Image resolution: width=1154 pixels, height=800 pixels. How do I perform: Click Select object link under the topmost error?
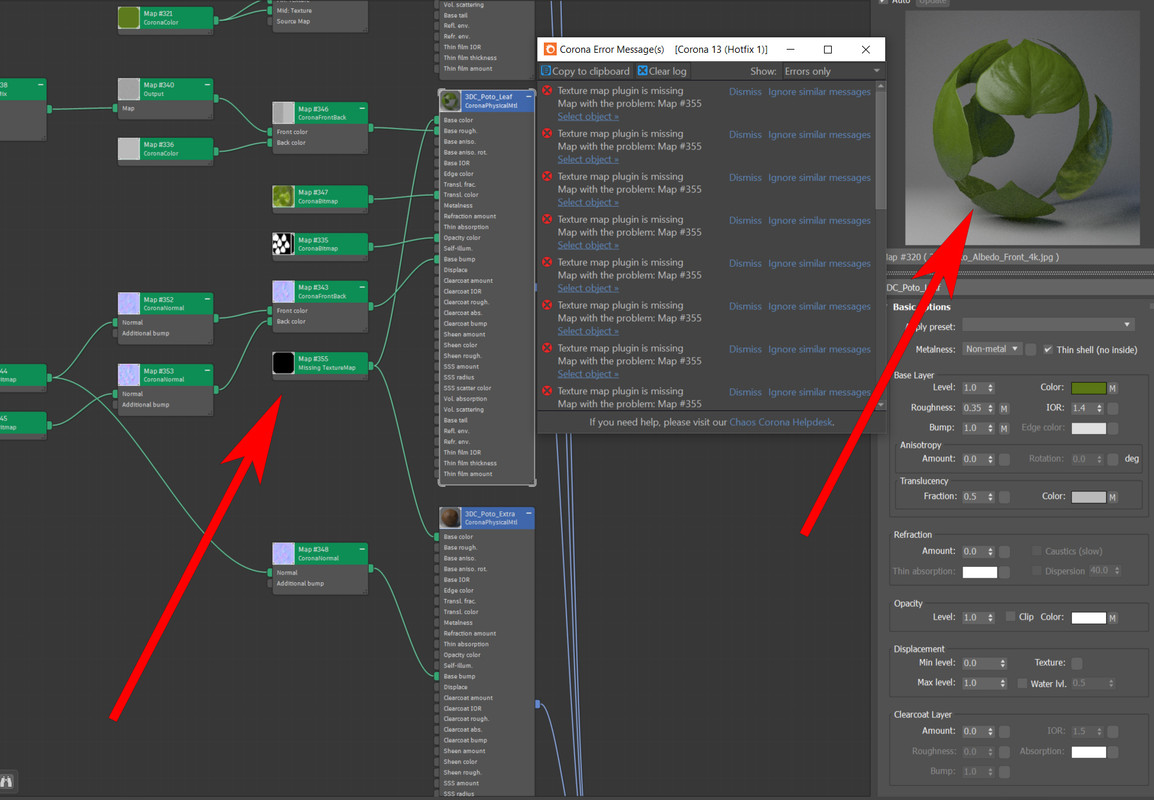click(x=587, y=117)
